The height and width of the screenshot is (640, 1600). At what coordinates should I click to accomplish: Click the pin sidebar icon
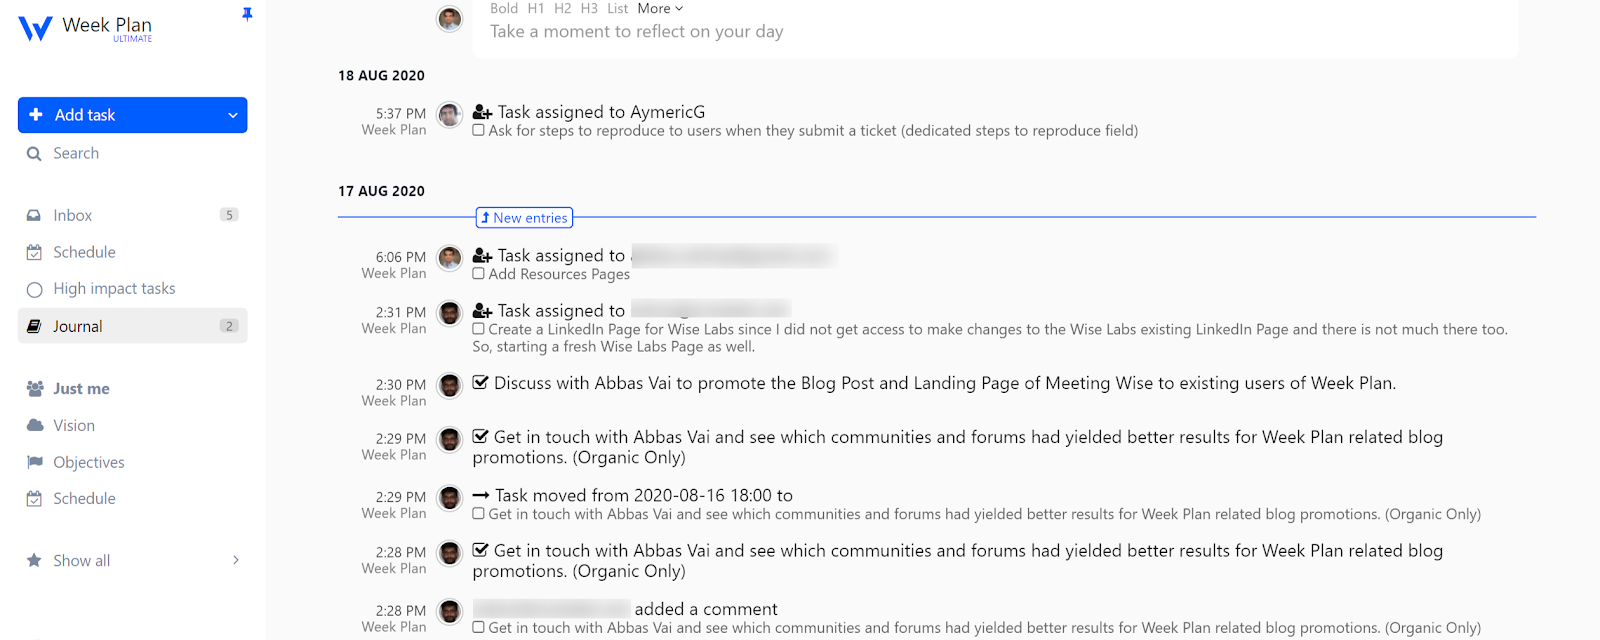247,14
